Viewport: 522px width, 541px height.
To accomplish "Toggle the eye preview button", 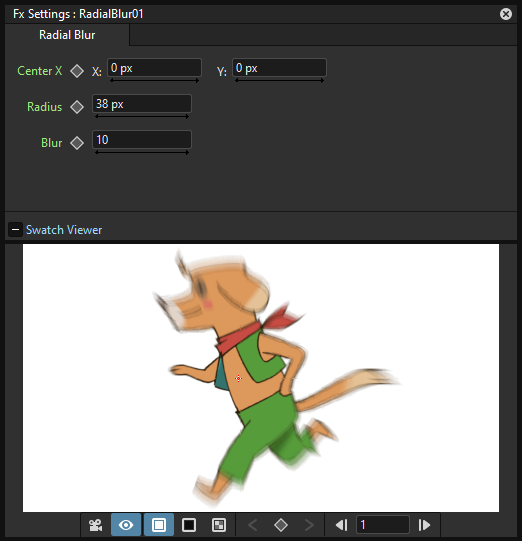I will click(126, 525).
